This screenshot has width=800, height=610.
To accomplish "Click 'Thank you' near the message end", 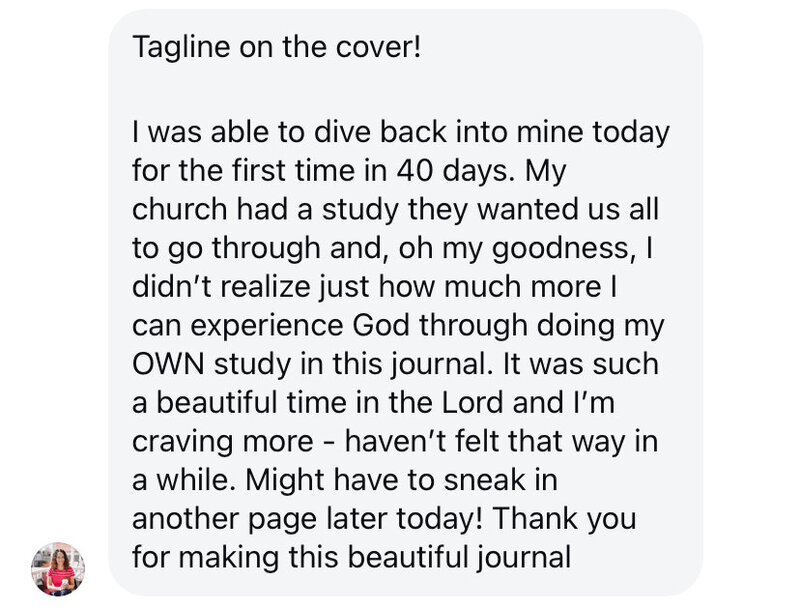I will [564, 519].
